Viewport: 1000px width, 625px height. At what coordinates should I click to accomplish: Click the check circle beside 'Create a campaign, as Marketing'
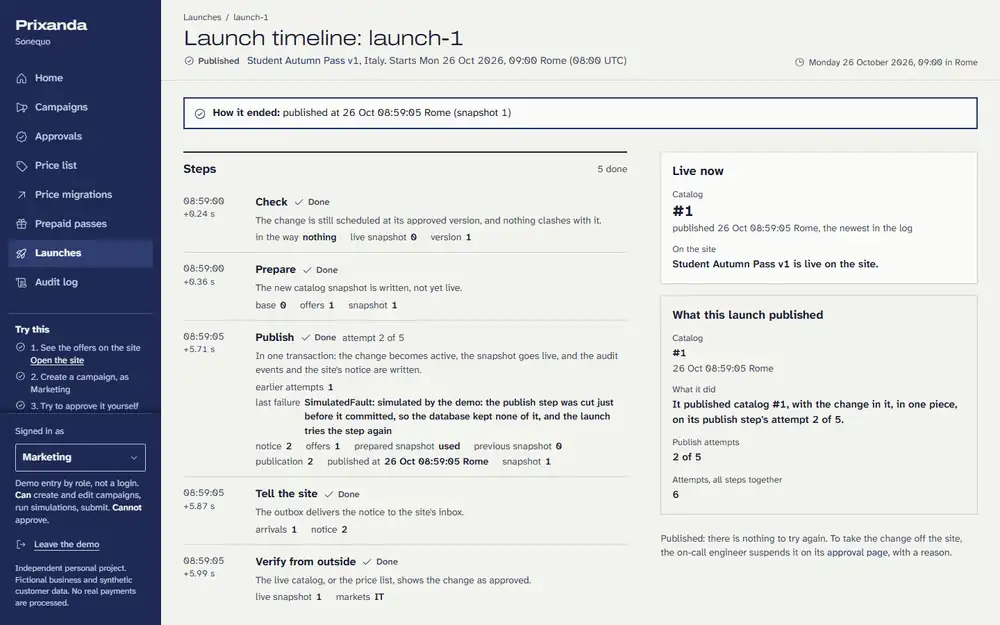click(x=20, y=376)
